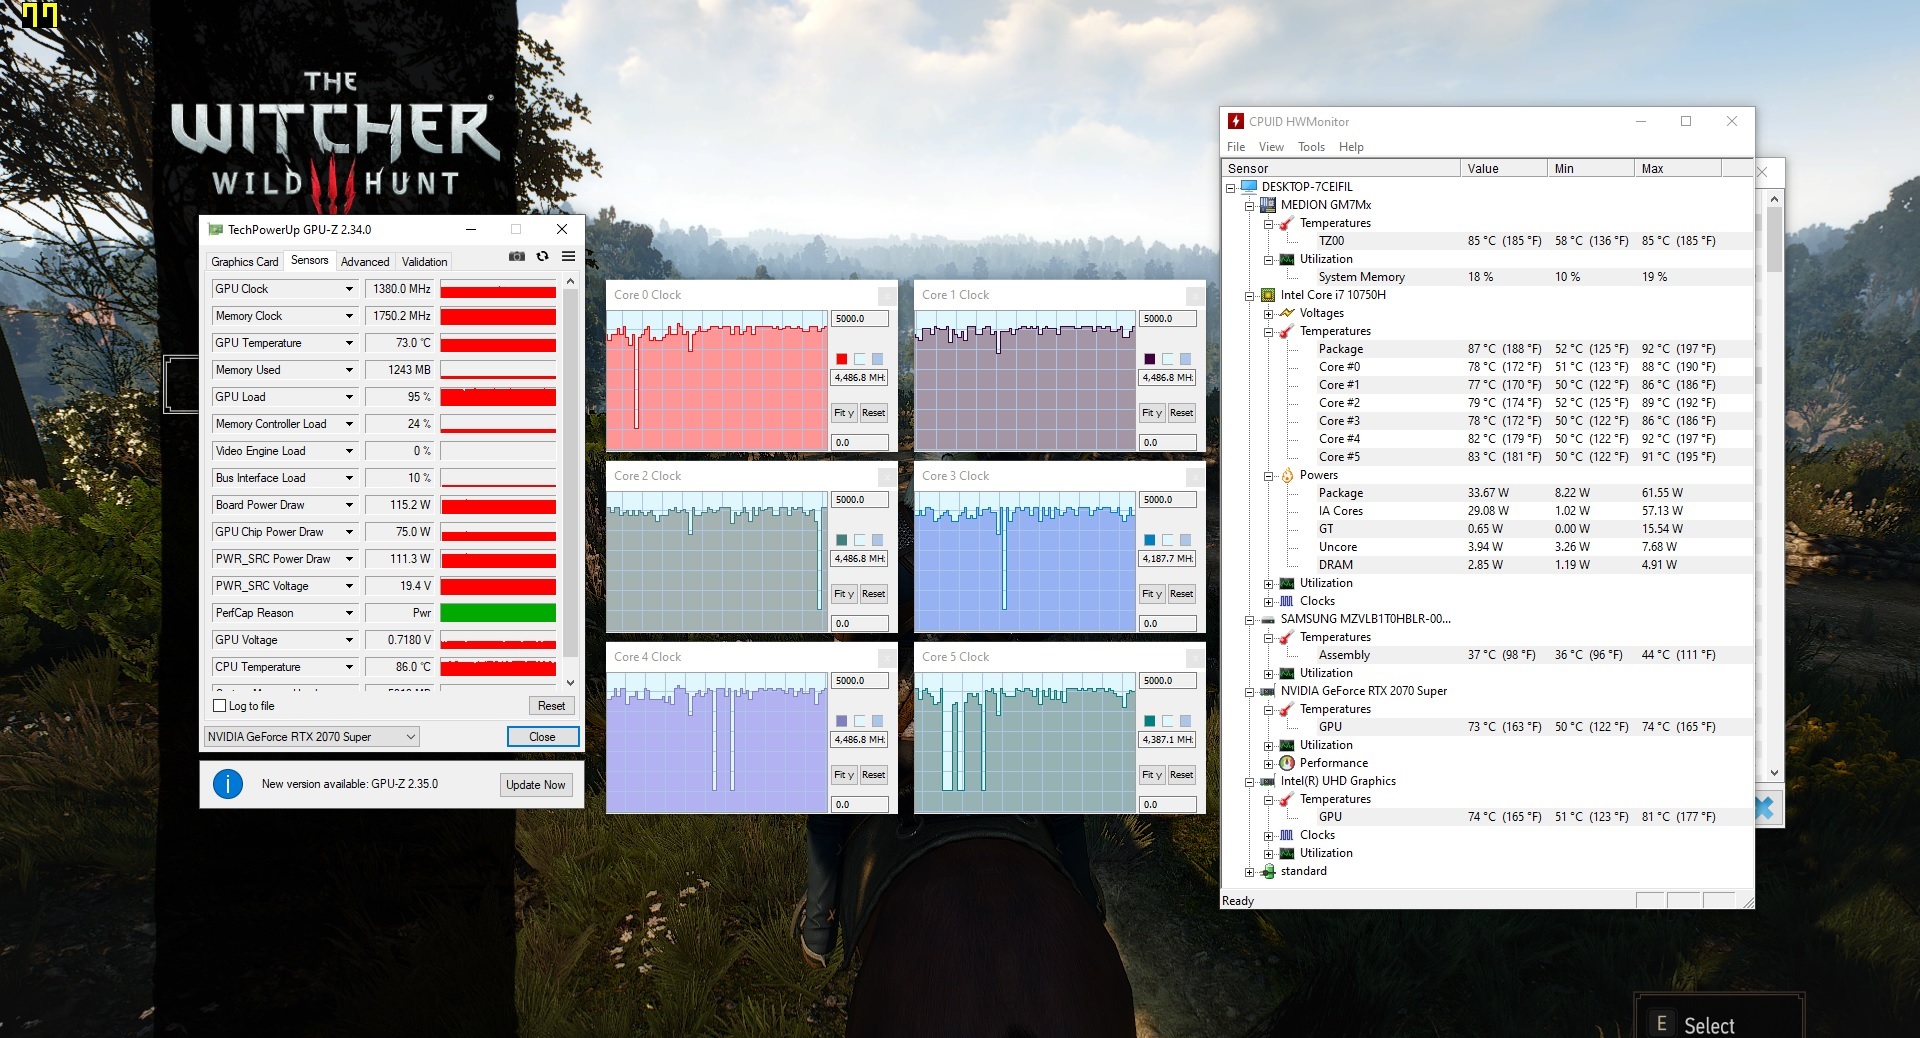Close the Core 2 Clock graph panel
The width and height of the screenshot is (1920, 1038).
(887, 476)
